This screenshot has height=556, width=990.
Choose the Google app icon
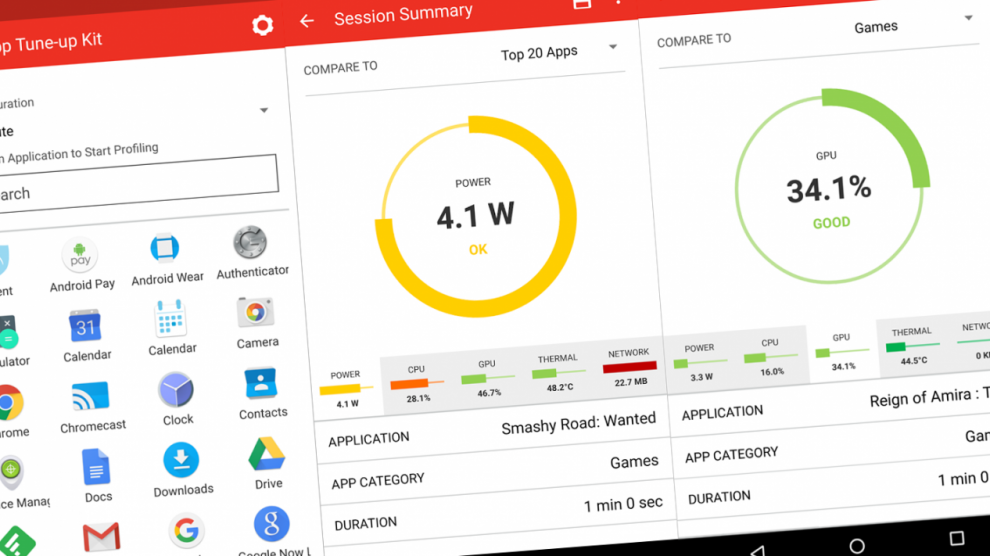coord(186,531)
